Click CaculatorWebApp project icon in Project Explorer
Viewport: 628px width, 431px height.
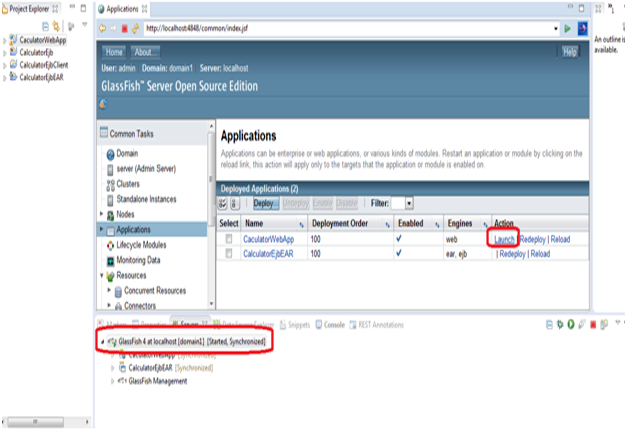coord(13,39)
